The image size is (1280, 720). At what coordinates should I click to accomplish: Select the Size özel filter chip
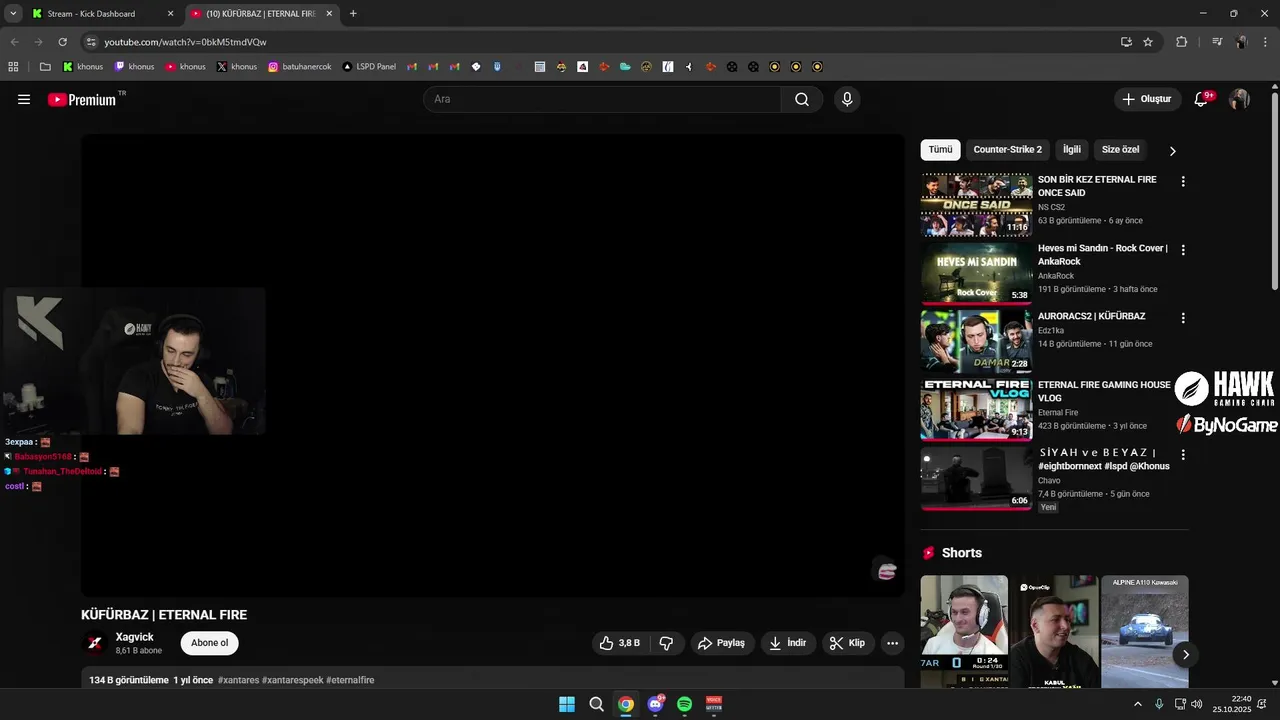click(x=1120, y=150)
